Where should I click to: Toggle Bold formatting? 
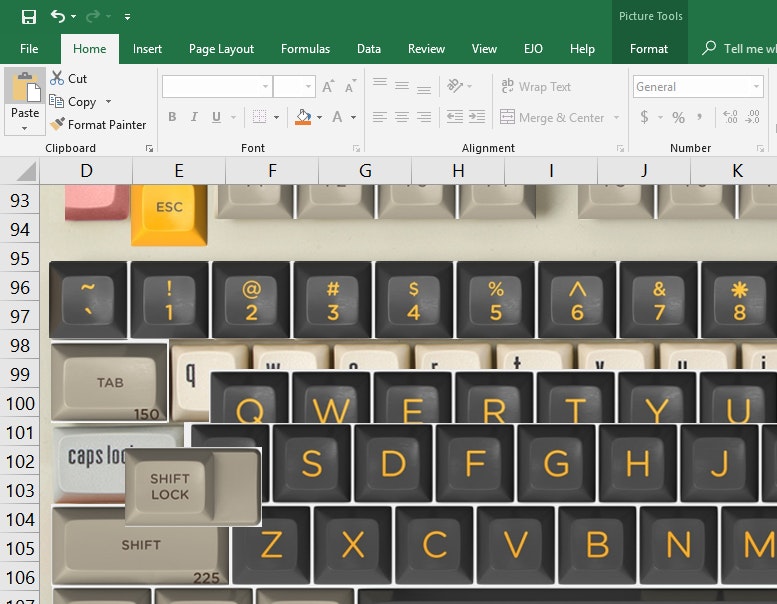pos(172,118)
